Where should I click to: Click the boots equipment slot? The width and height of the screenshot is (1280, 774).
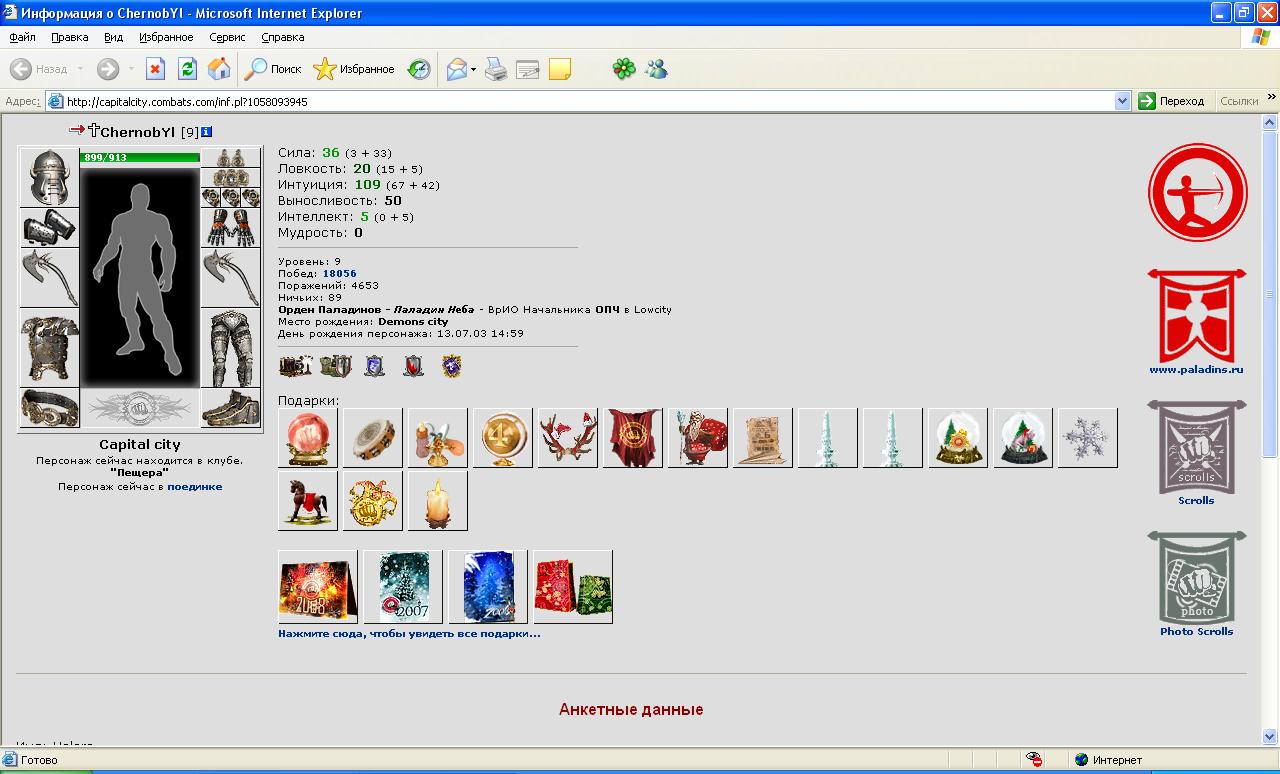pyautogui.click(x=231, y=408)
